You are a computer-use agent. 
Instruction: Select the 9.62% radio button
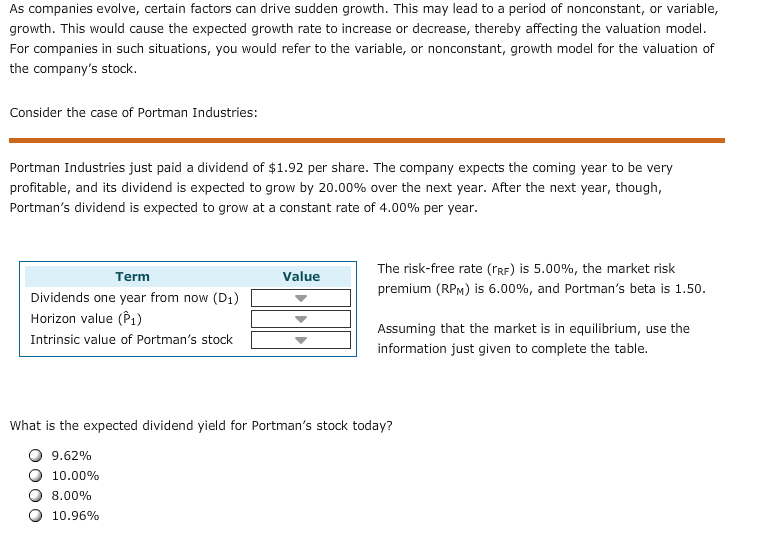[x=35, y=455]
